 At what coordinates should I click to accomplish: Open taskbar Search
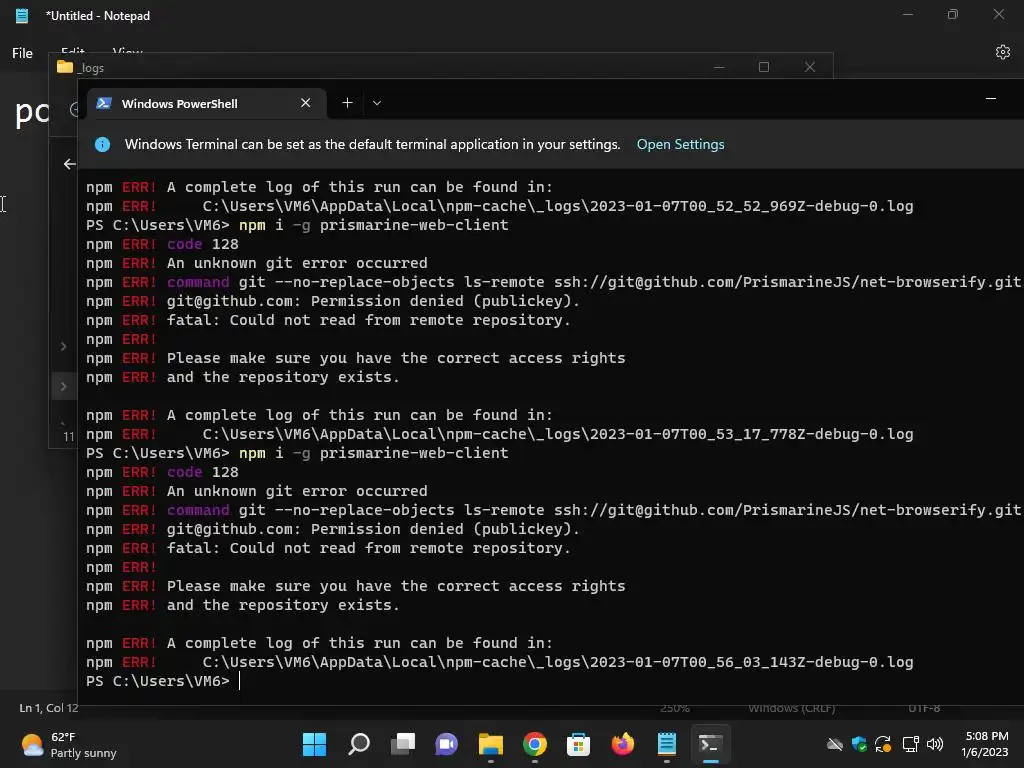coord(359,744)
